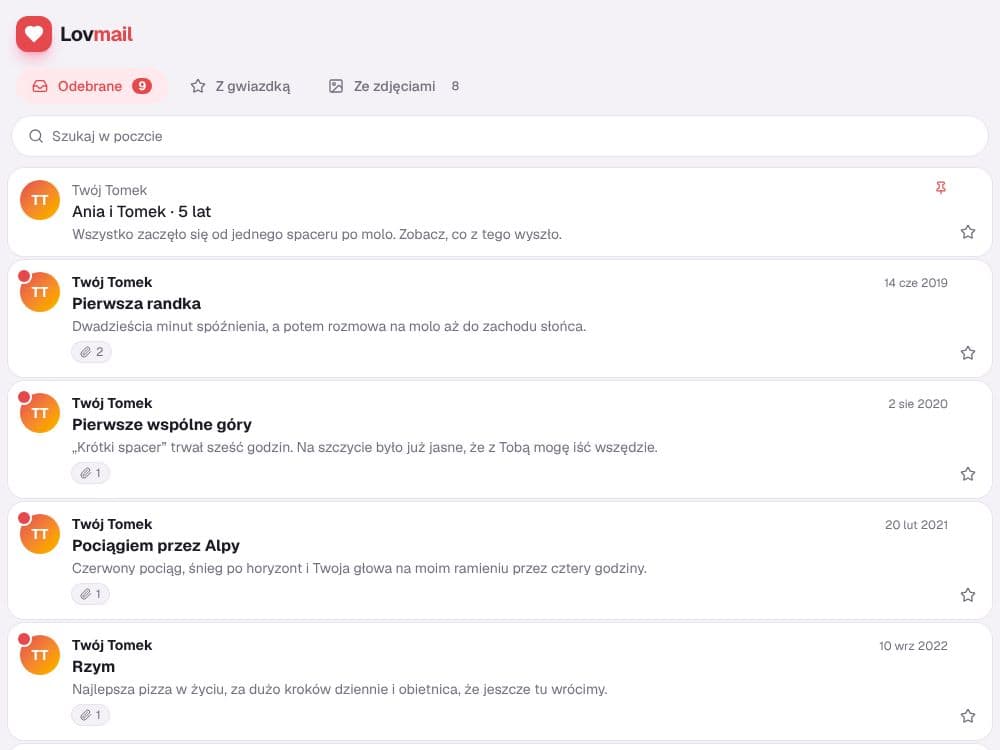Click the preview text starting with „Krótki spacer”
The height and width of the screenshot is (750, 1000).
[x=365, y=447]
